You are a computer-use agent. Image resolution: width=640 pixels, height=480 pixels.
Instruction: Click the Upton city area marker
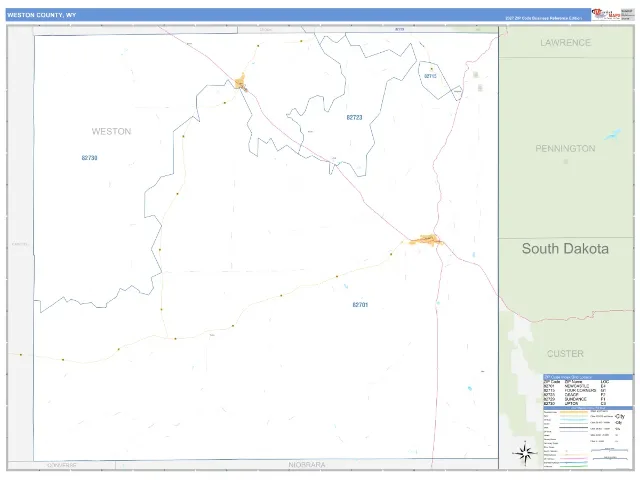pyautogui.click(x=240, y=82)
